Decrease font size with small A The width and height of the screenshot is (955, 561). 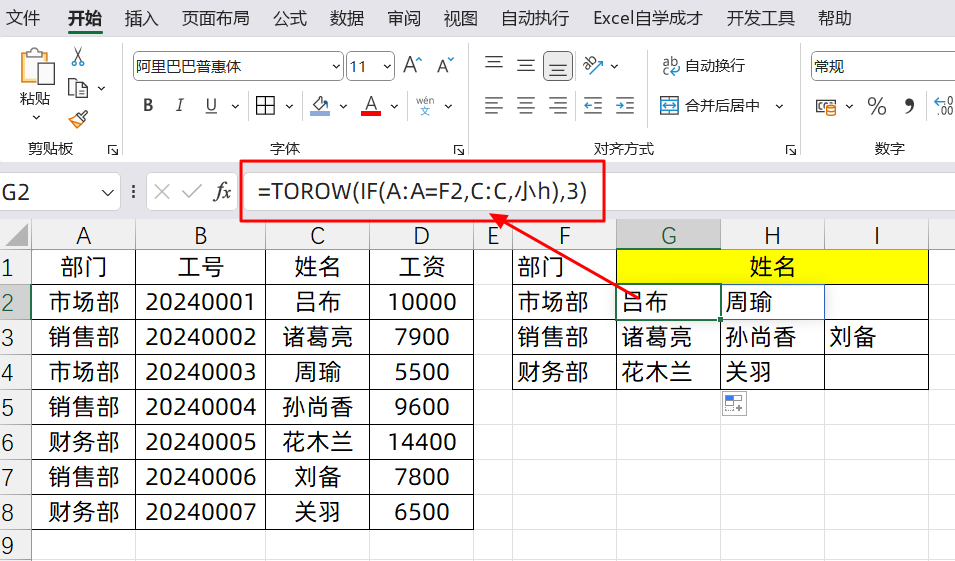(445, 66)
